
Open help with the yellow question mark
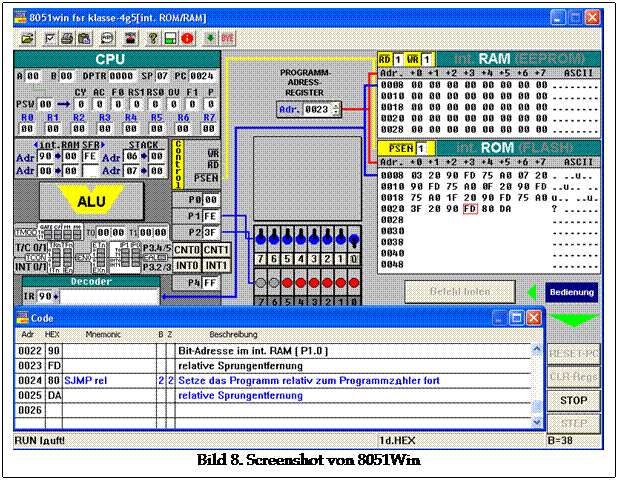click(x=153, y=39)
